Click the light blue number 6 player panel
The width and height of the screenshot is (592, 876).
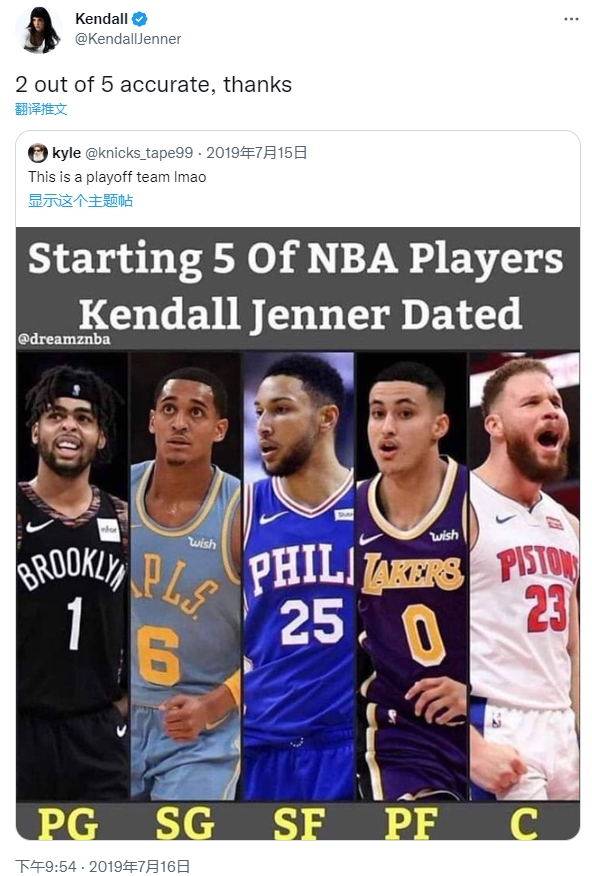pos(185,575)
